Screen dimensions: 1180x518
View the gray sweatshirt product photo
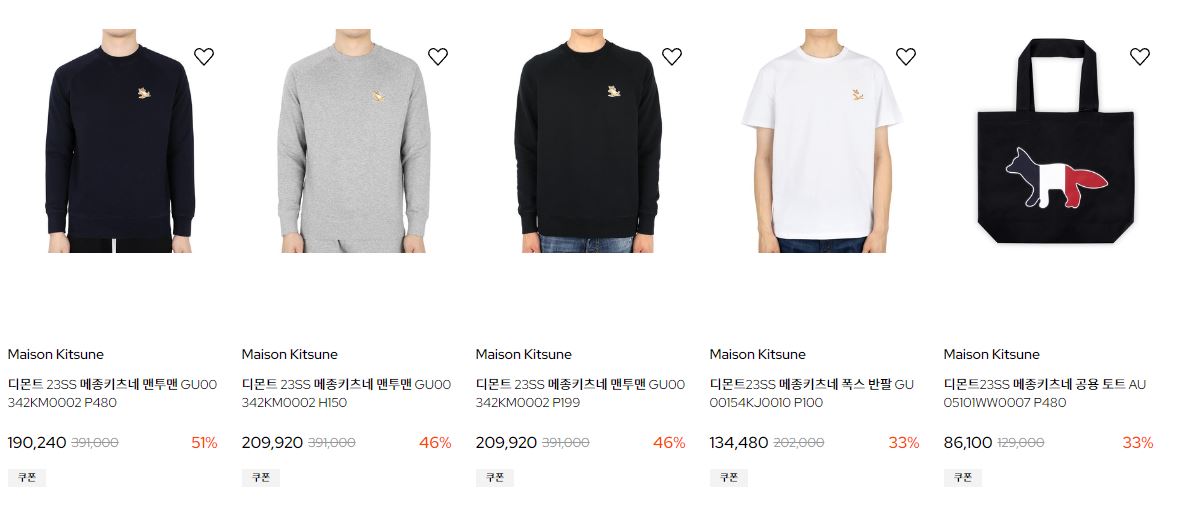(x=354, y=141)
